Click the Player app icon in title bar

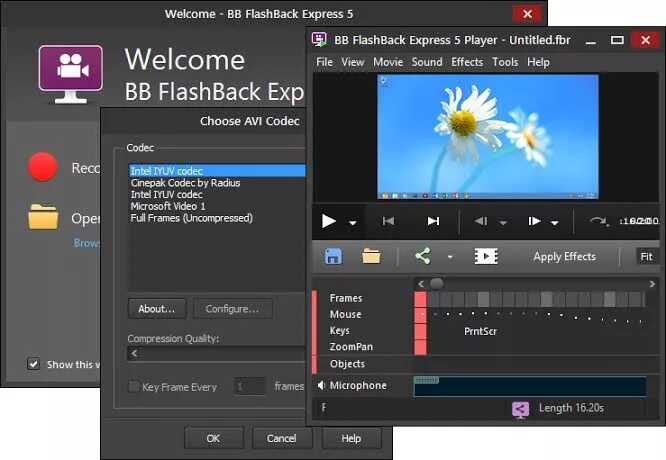(x=319, y=40)
